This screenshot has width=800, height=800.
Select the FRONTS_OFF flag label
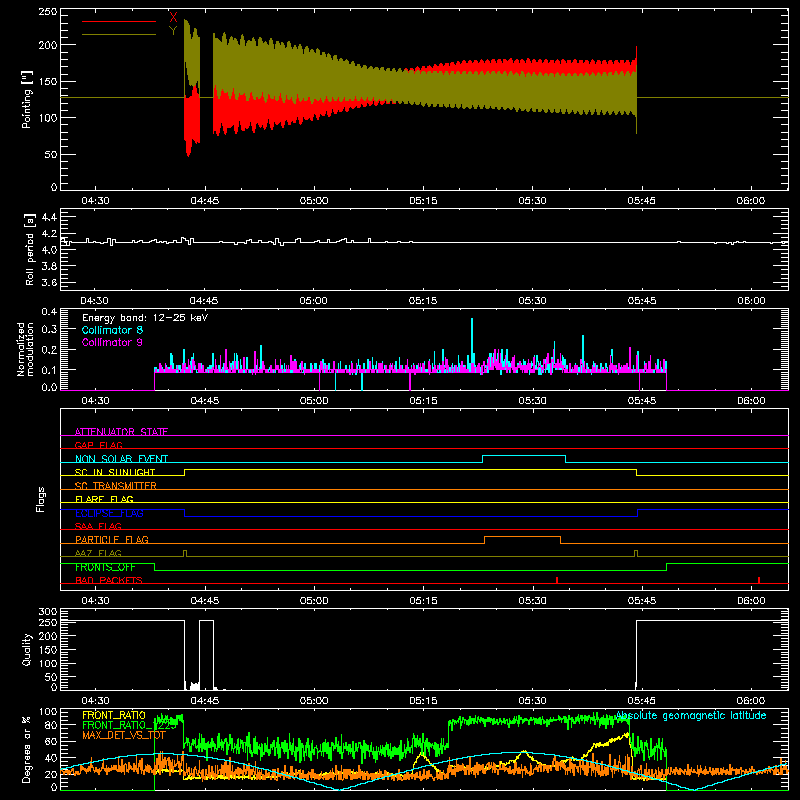coord(105,567)
